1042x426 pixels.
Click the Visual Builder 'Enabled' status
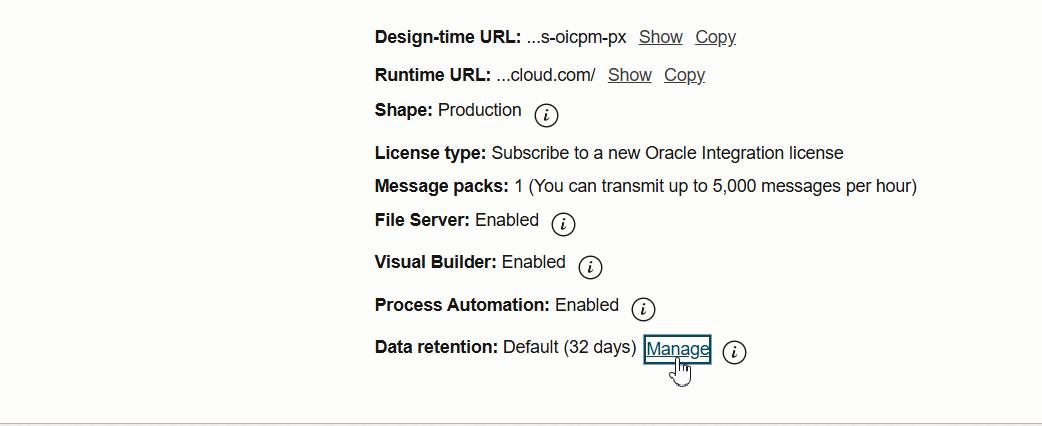click(x=534, y=263)
